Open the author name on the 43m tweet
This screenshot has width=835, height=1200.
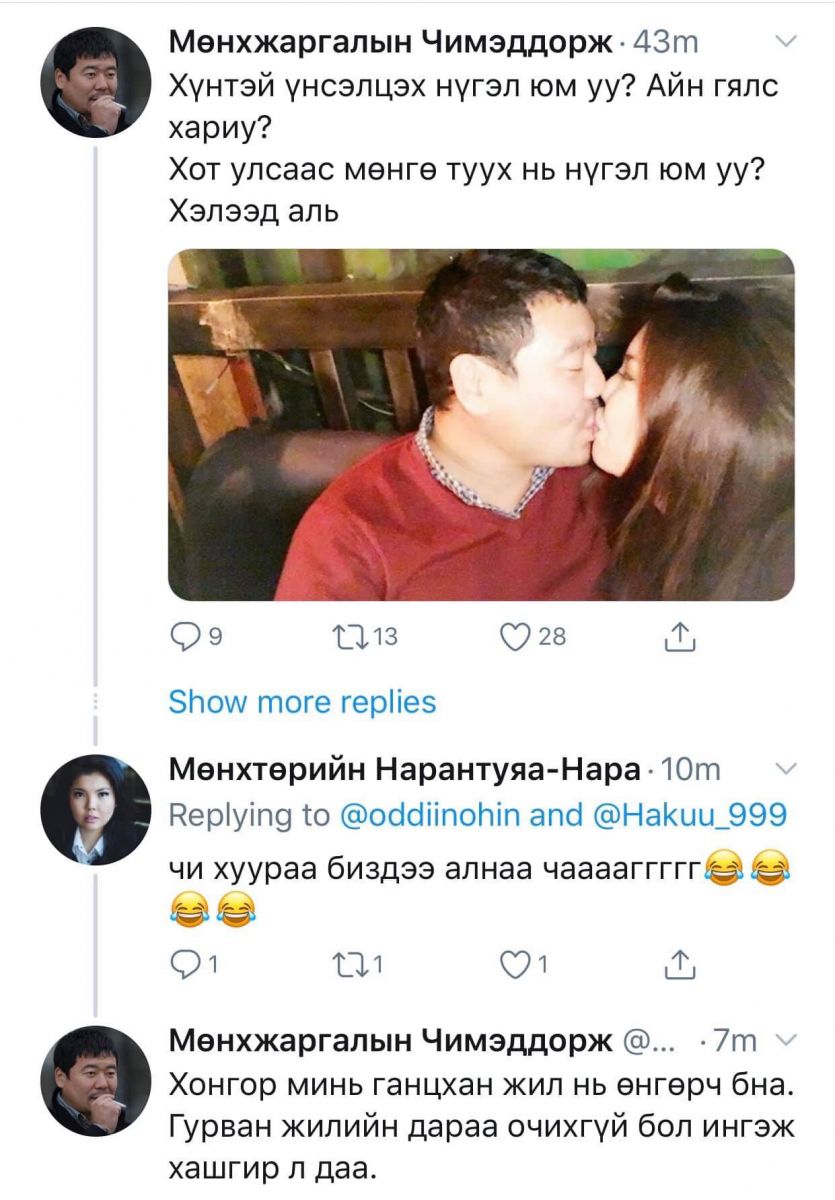coord(390,42)
